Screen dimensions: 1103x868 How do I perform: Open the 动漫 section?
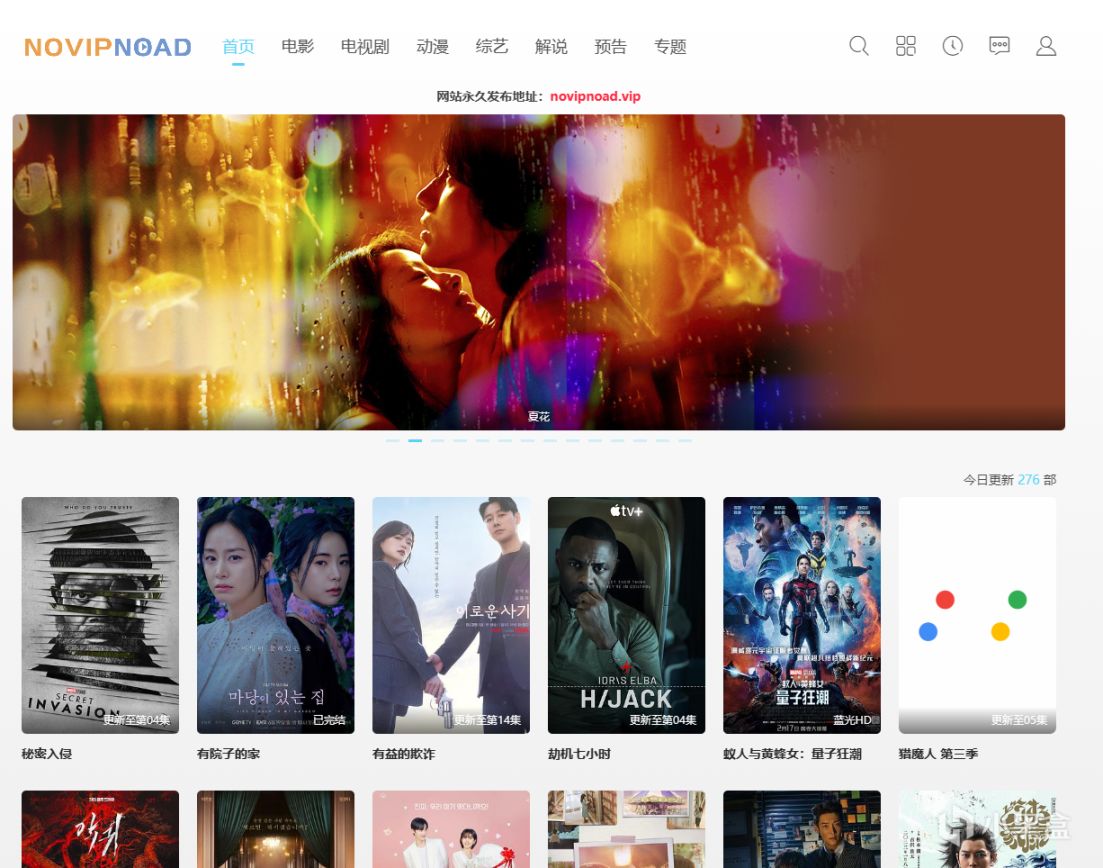click(x=433, y=46)
